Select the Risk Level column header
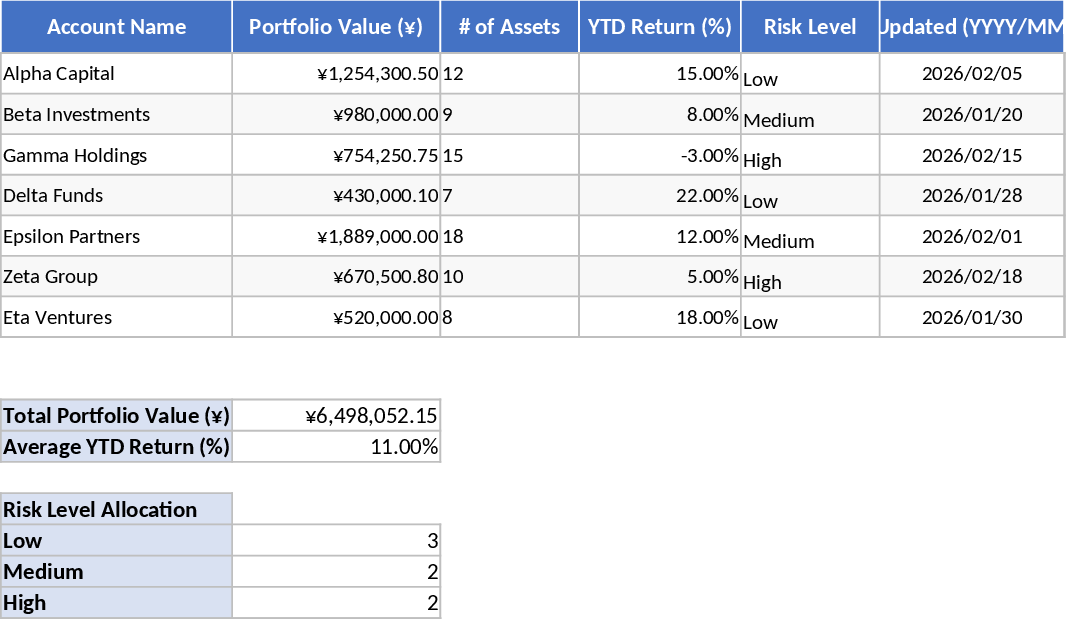 808,27
